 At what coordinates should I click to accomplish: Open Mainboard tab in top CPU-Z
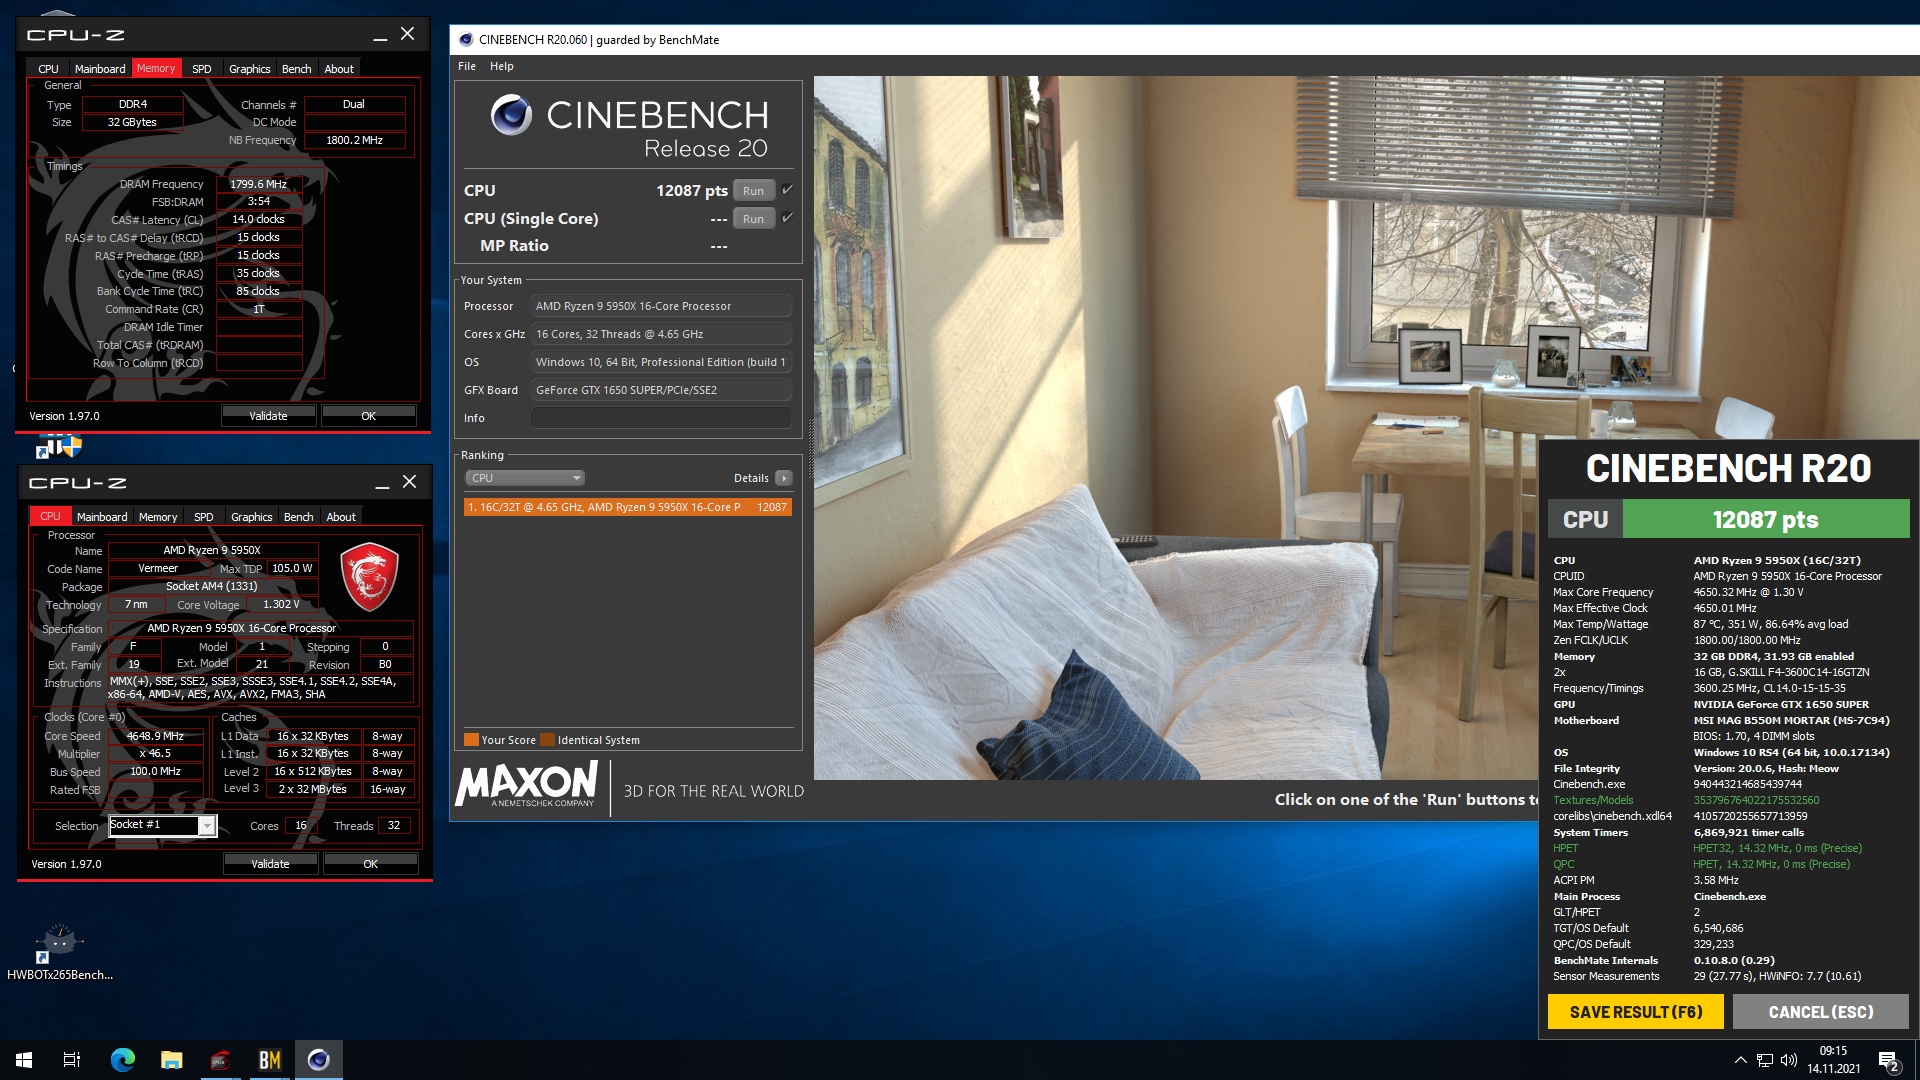click(100, 69)
